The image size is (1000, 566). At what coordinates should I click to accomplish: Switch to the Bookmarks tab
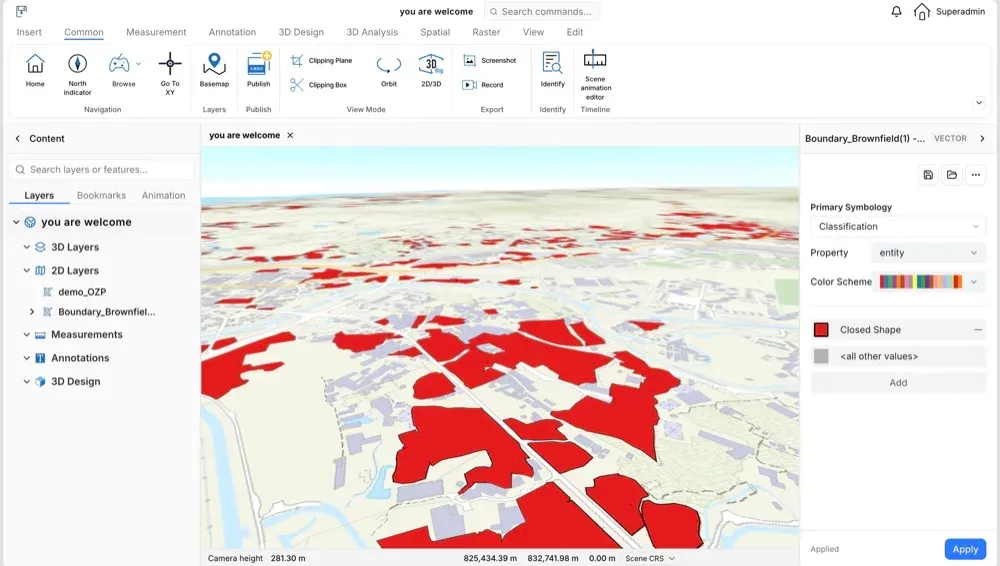[x=101, y=195]
